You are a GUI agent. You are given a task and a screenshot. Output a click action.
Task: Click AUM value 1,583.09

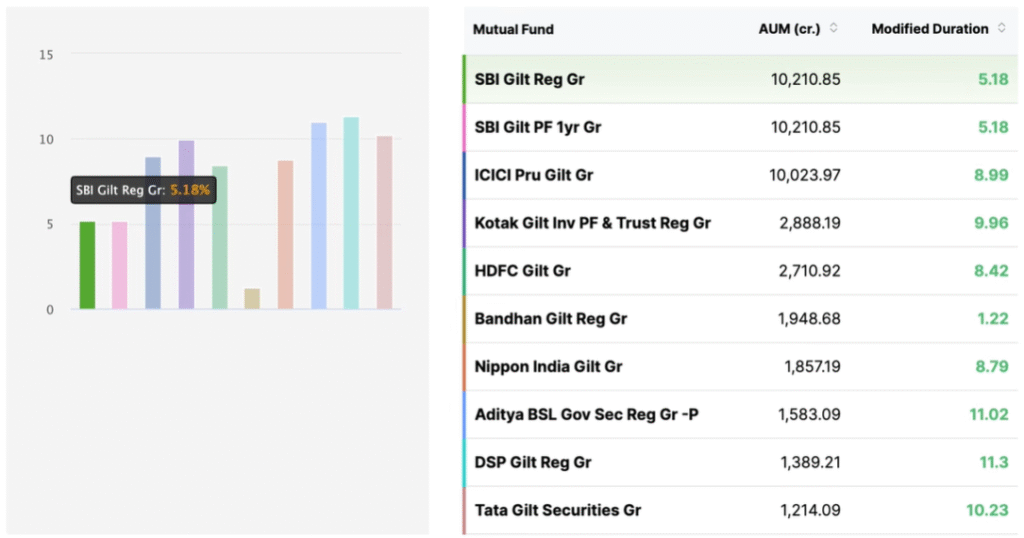pyautogui.click(x=809, y=415)
